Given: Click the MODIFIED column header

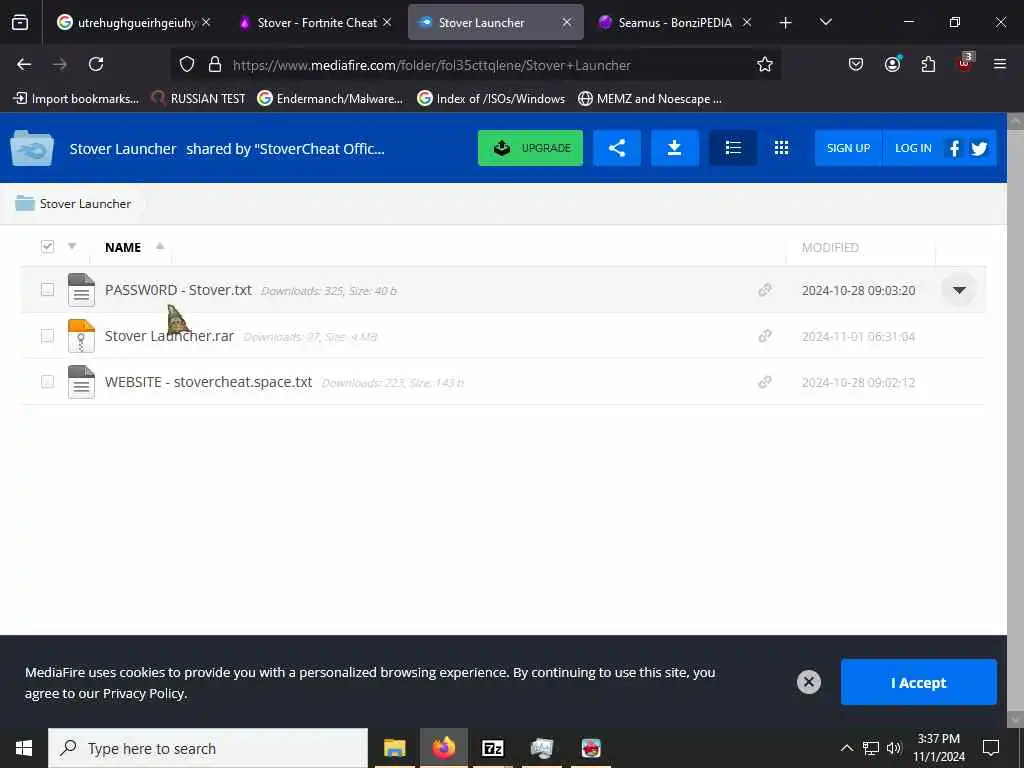Looking at the screenshot, I should click(830, 247).
